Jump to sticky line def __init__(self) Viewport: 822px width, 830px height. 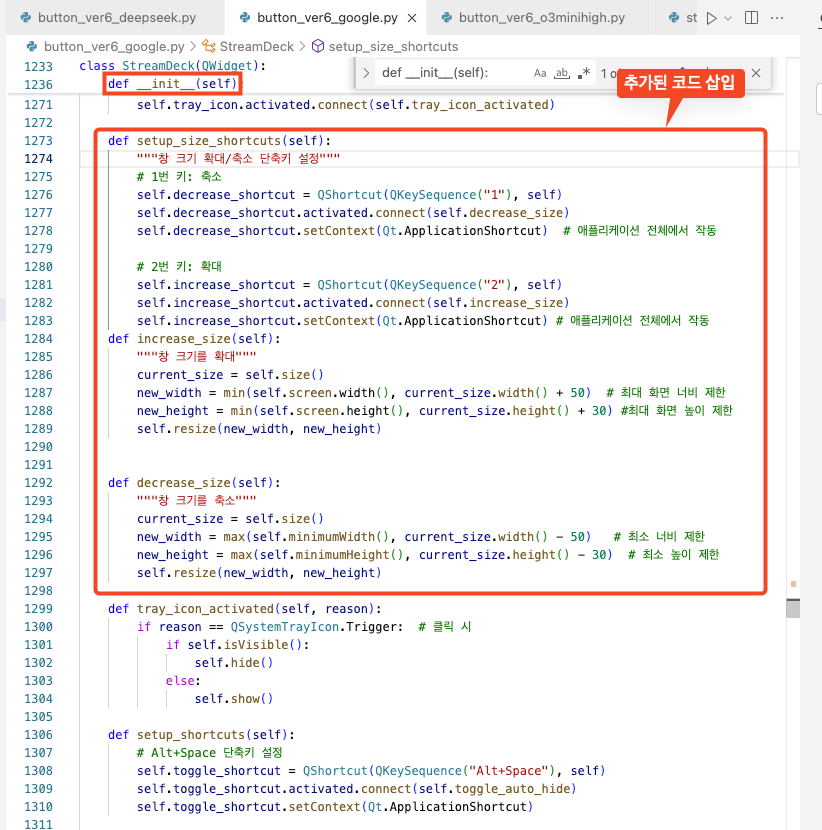pyautogui.click(x=173, y=84)
